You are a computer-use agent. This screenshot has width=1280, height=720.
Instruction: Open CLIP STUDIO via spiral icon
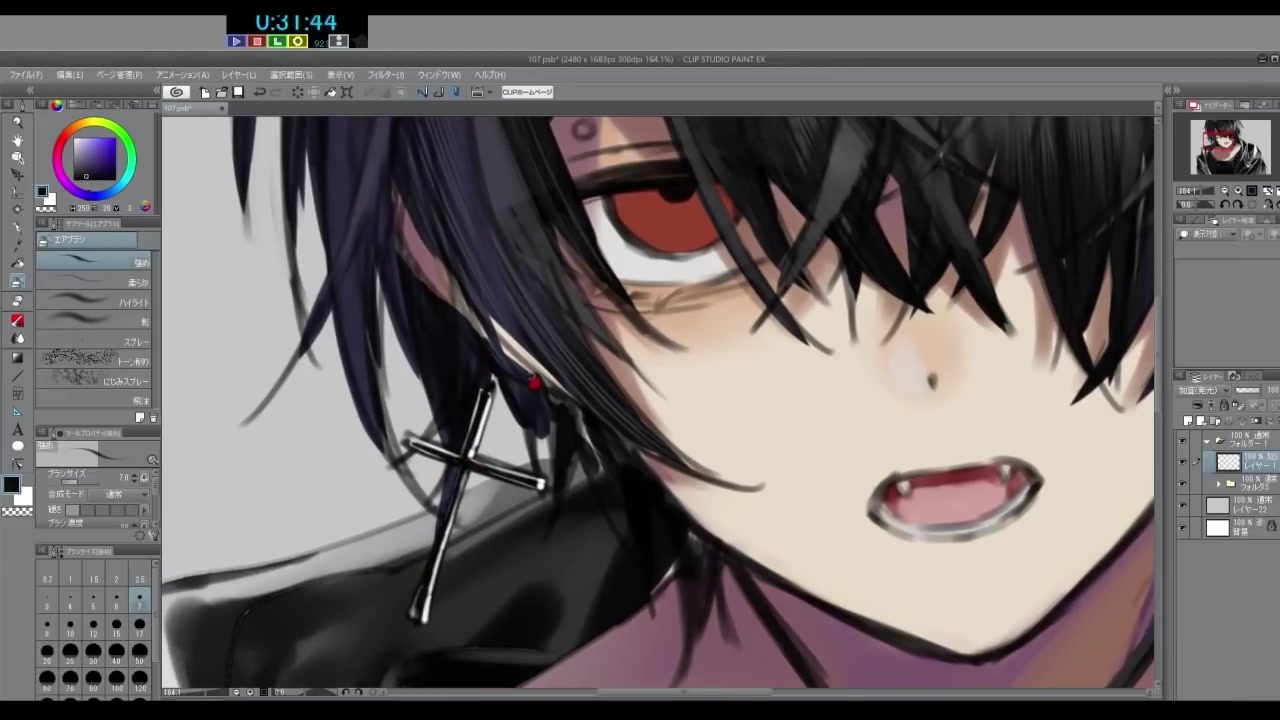click(x=177, y=92)
